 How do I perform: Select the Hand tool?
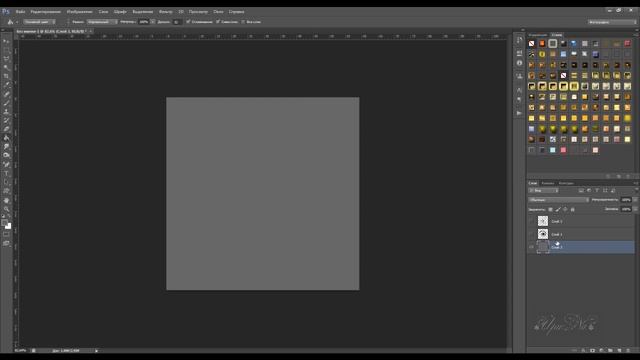pyautogui.click(x=7, y=200)
